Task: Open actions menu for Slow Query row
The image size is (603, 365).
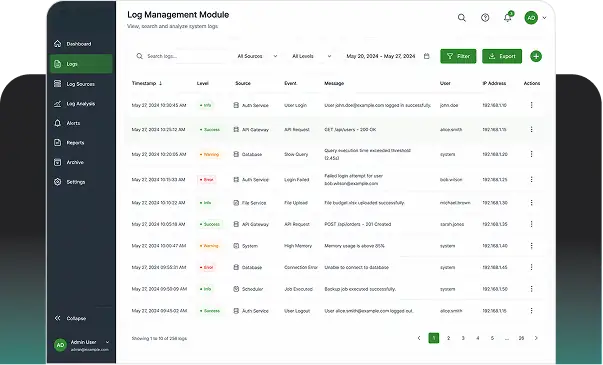Action: 531,154
